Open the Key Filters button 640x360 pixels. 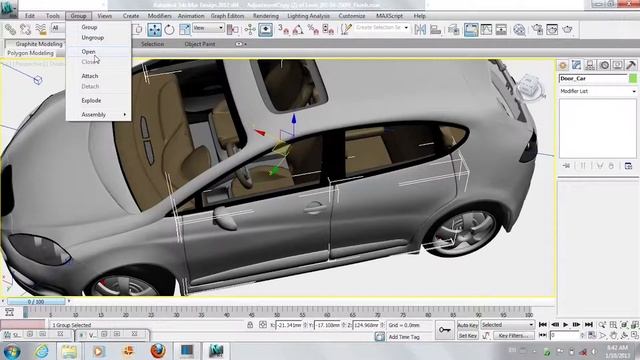(513, 336)
